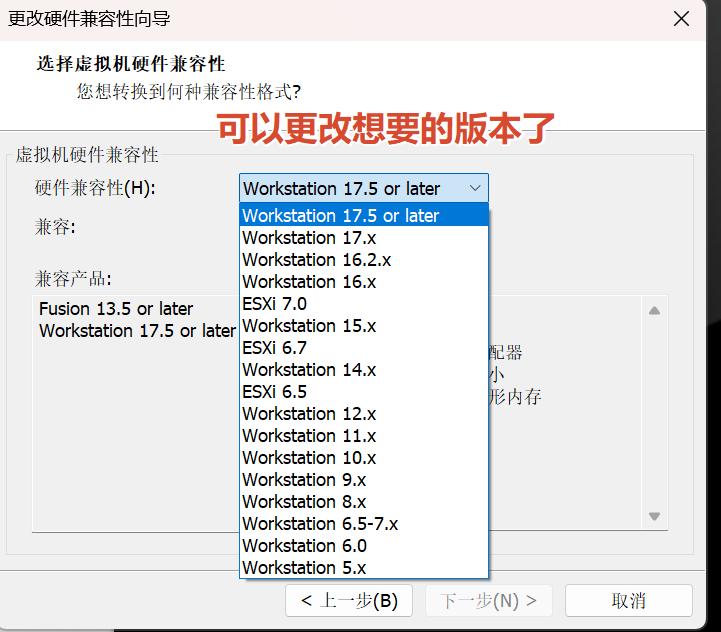Choose ESXi 6.7 compatibility
Image resolution: width=721 pixels, height=632 pixels.
[x=364, y=348]
